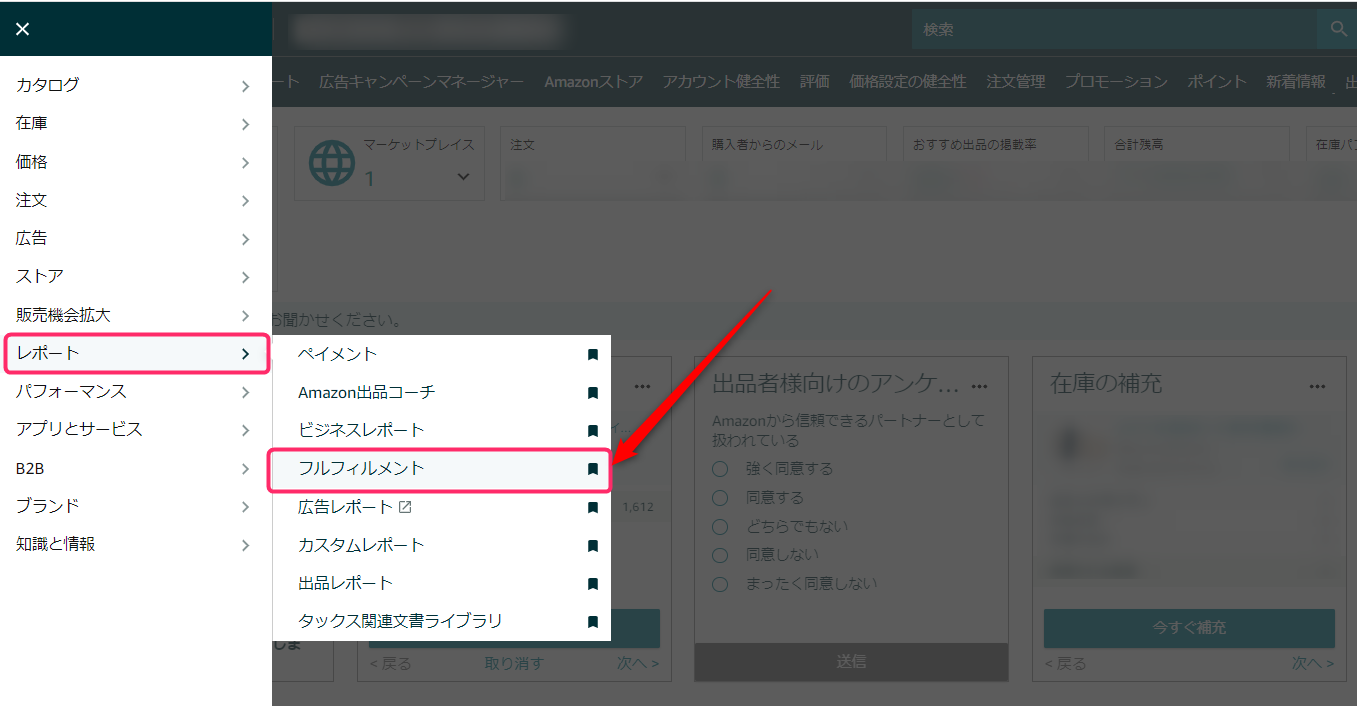Open 価格設定の健全性 in the top bar
The width and height of the screenshot is (1357, 706).
[908, 82]
